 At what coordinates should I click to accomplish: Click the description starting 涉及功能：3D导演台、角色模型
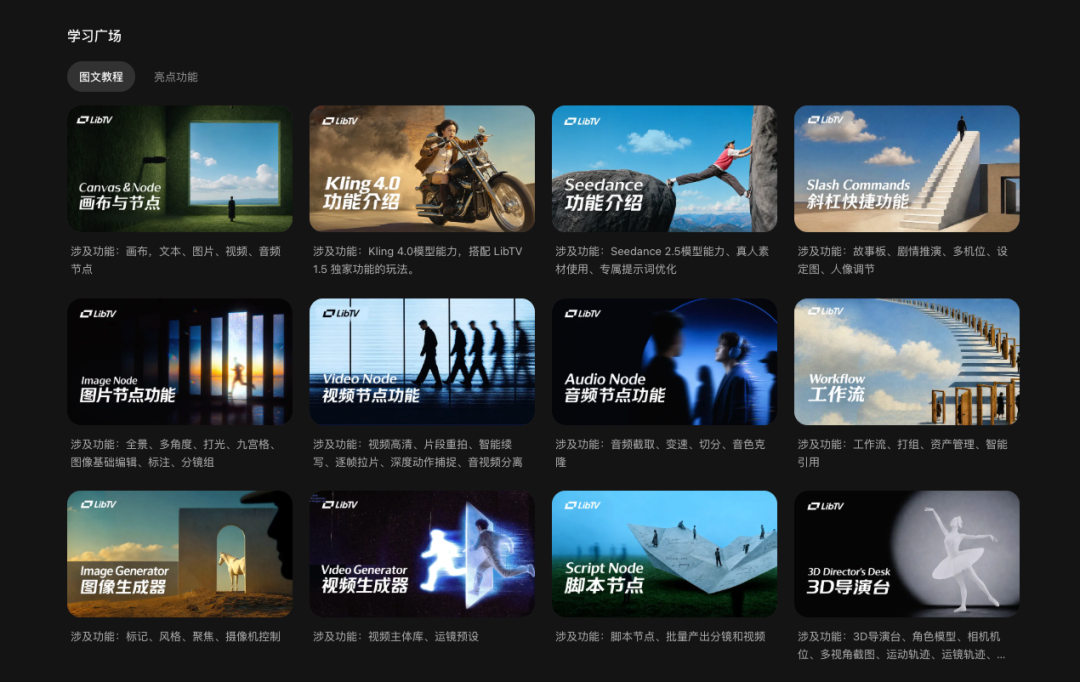(902, 645)
